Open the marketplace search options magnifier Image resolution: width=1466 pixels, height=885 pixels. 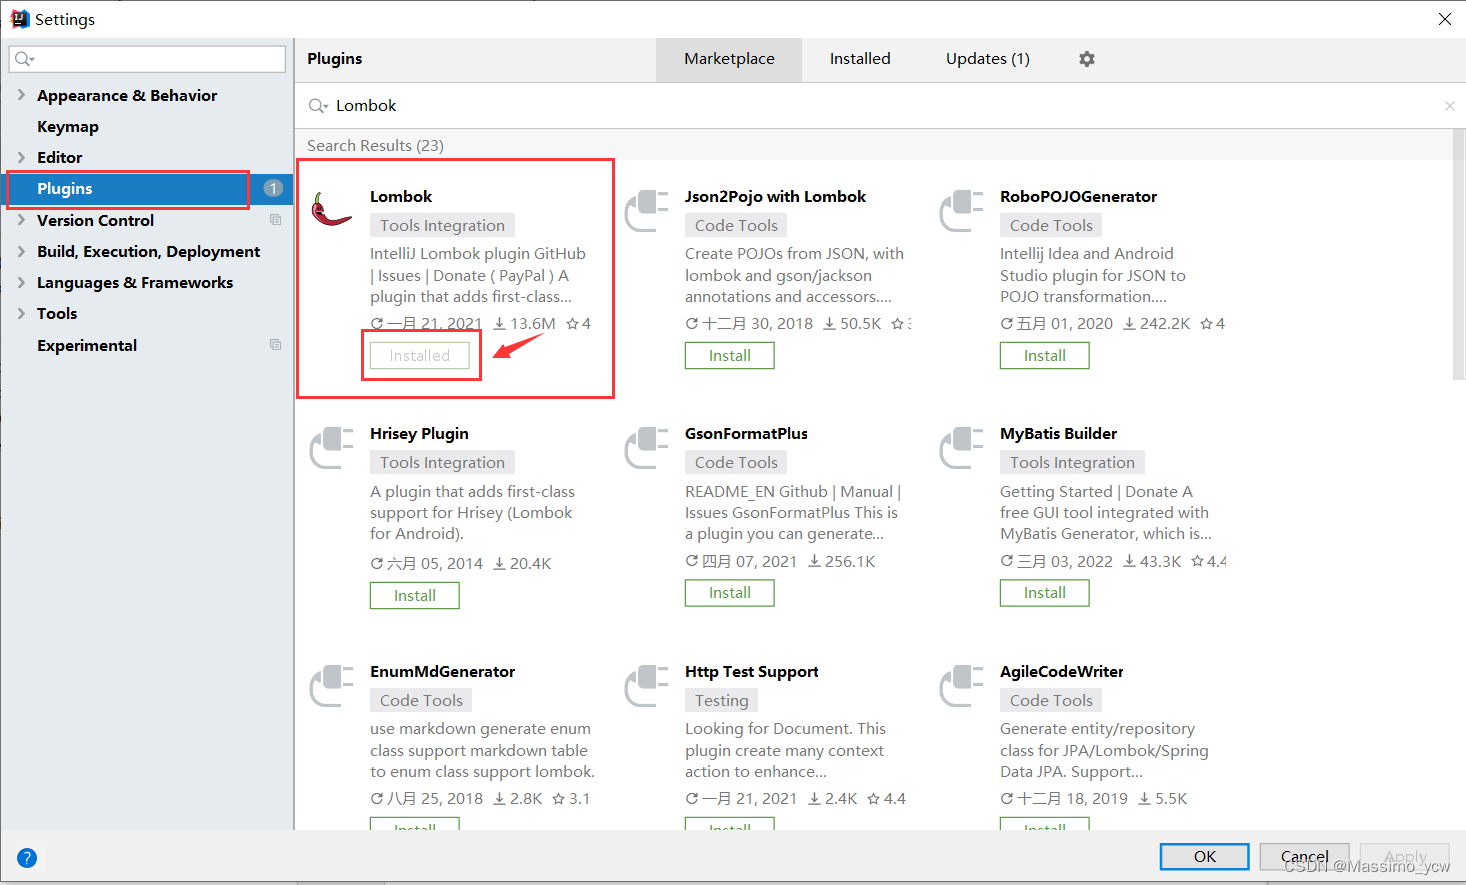(x=318, y=106)
